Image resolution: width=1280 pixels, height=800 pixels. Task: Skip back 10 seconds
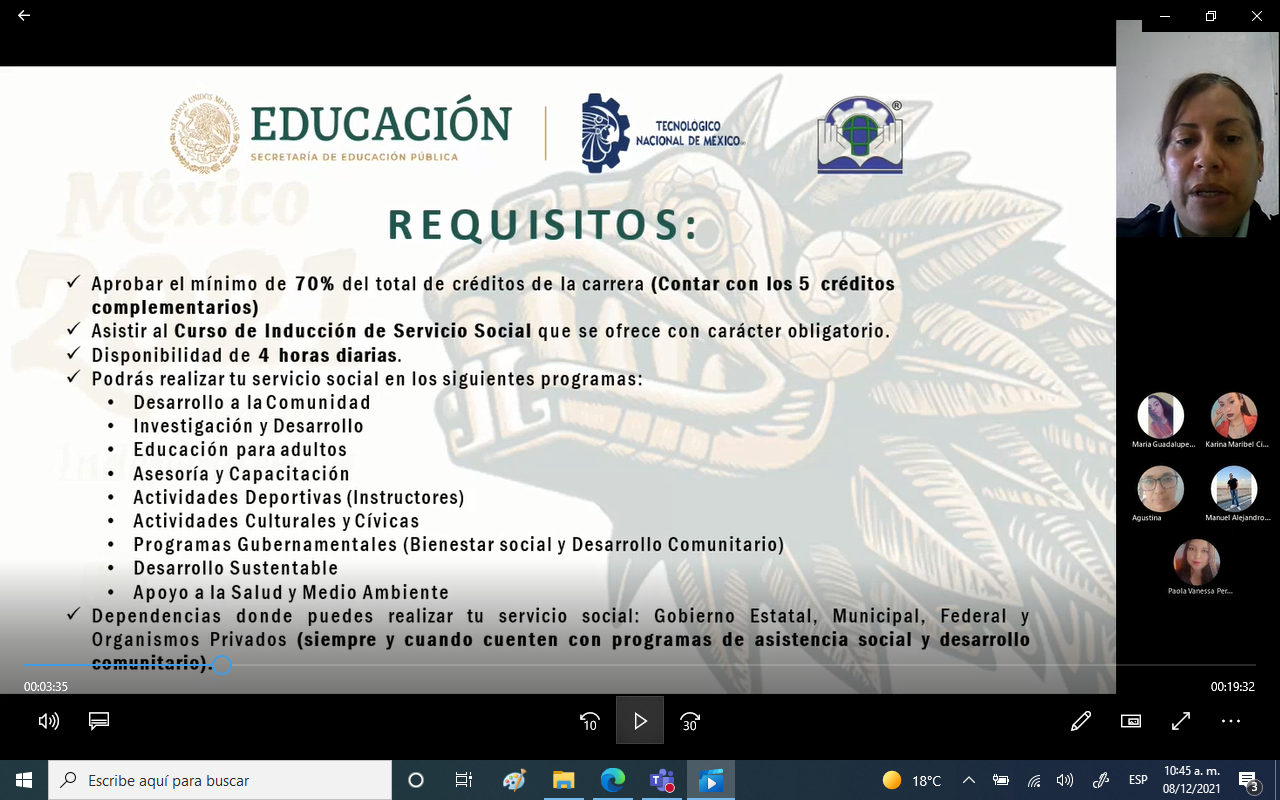pyautogui.click(x=589, y=721)
